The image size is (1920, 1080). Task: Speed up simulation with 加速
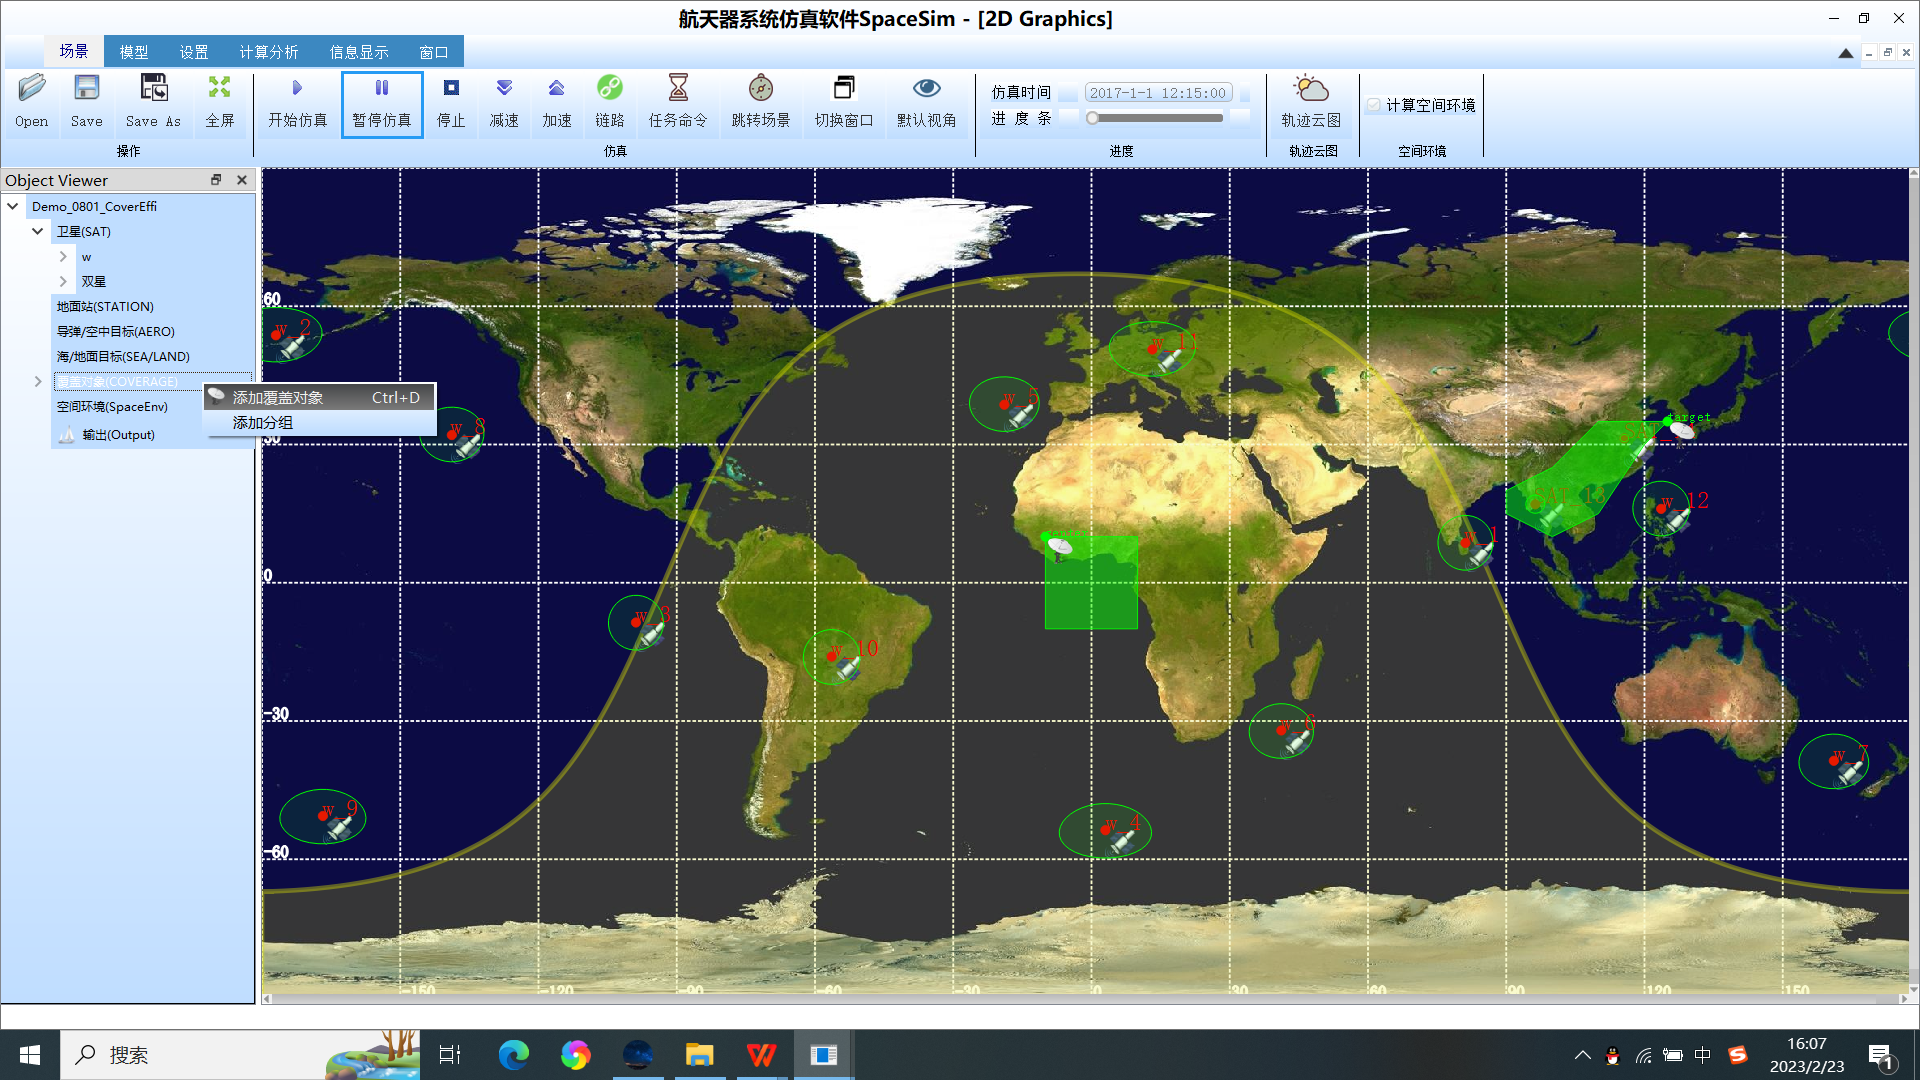[x=557, y=102]
